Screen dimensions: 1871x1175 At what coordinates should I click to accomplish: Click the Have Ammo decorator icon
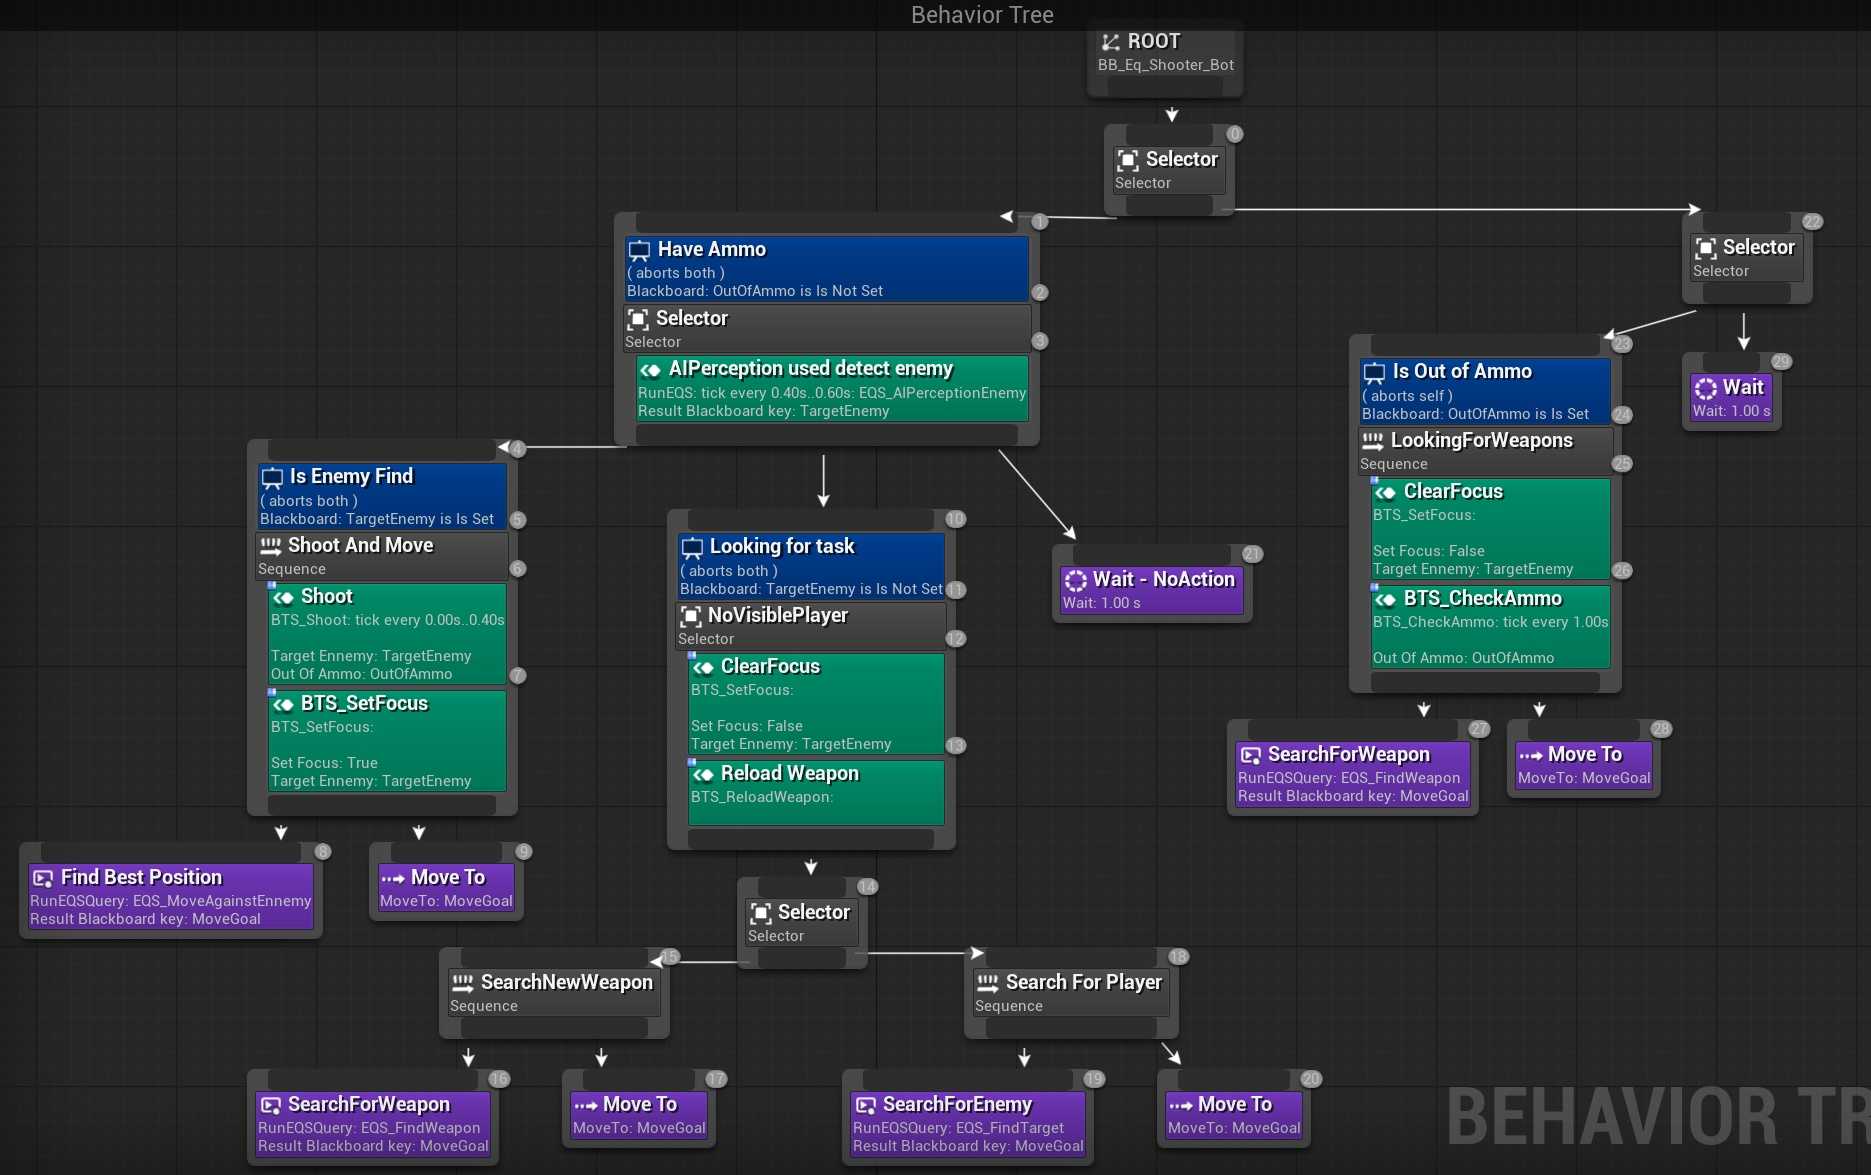639,250
